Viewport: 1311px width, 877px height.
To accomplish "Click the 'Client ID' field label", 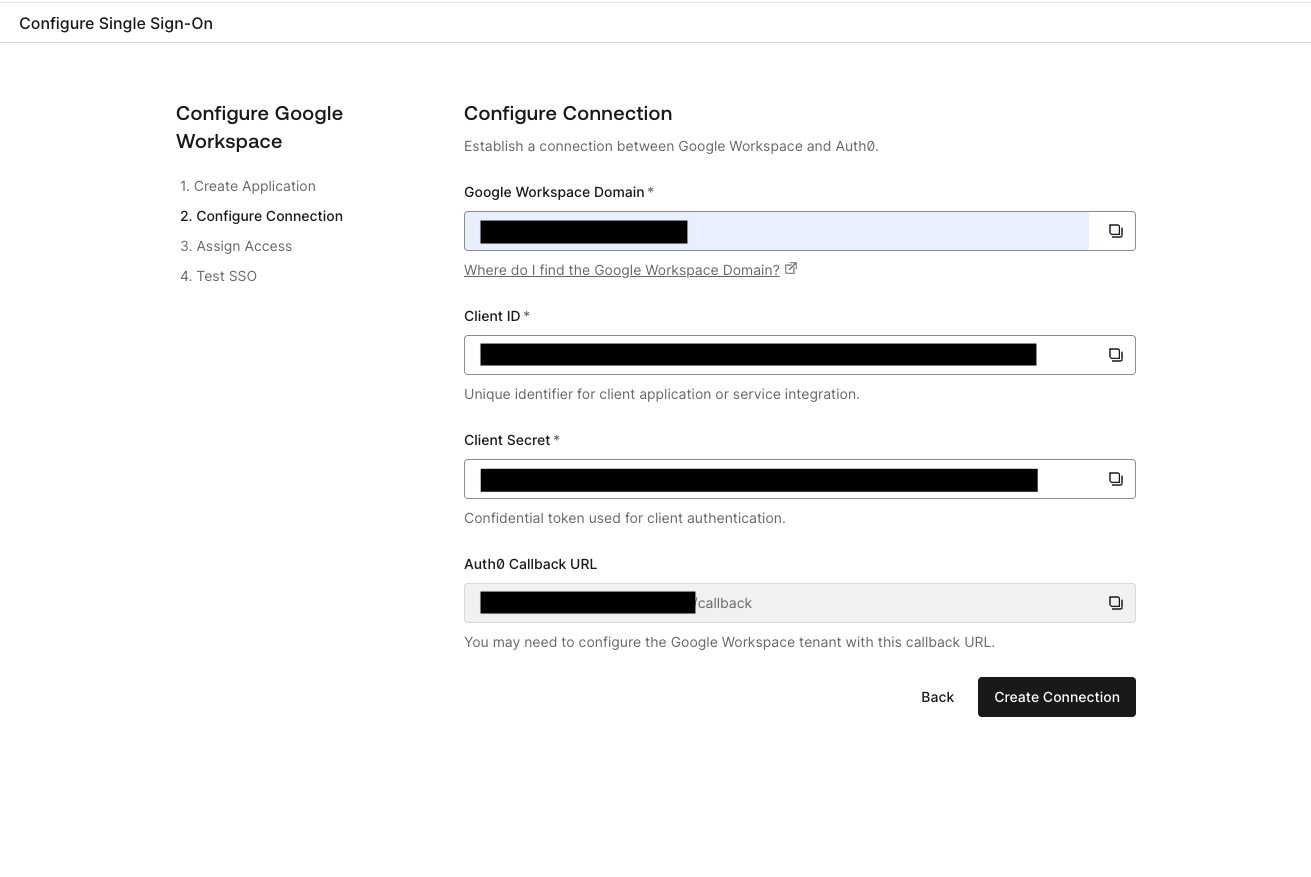I will pos(492,316).
